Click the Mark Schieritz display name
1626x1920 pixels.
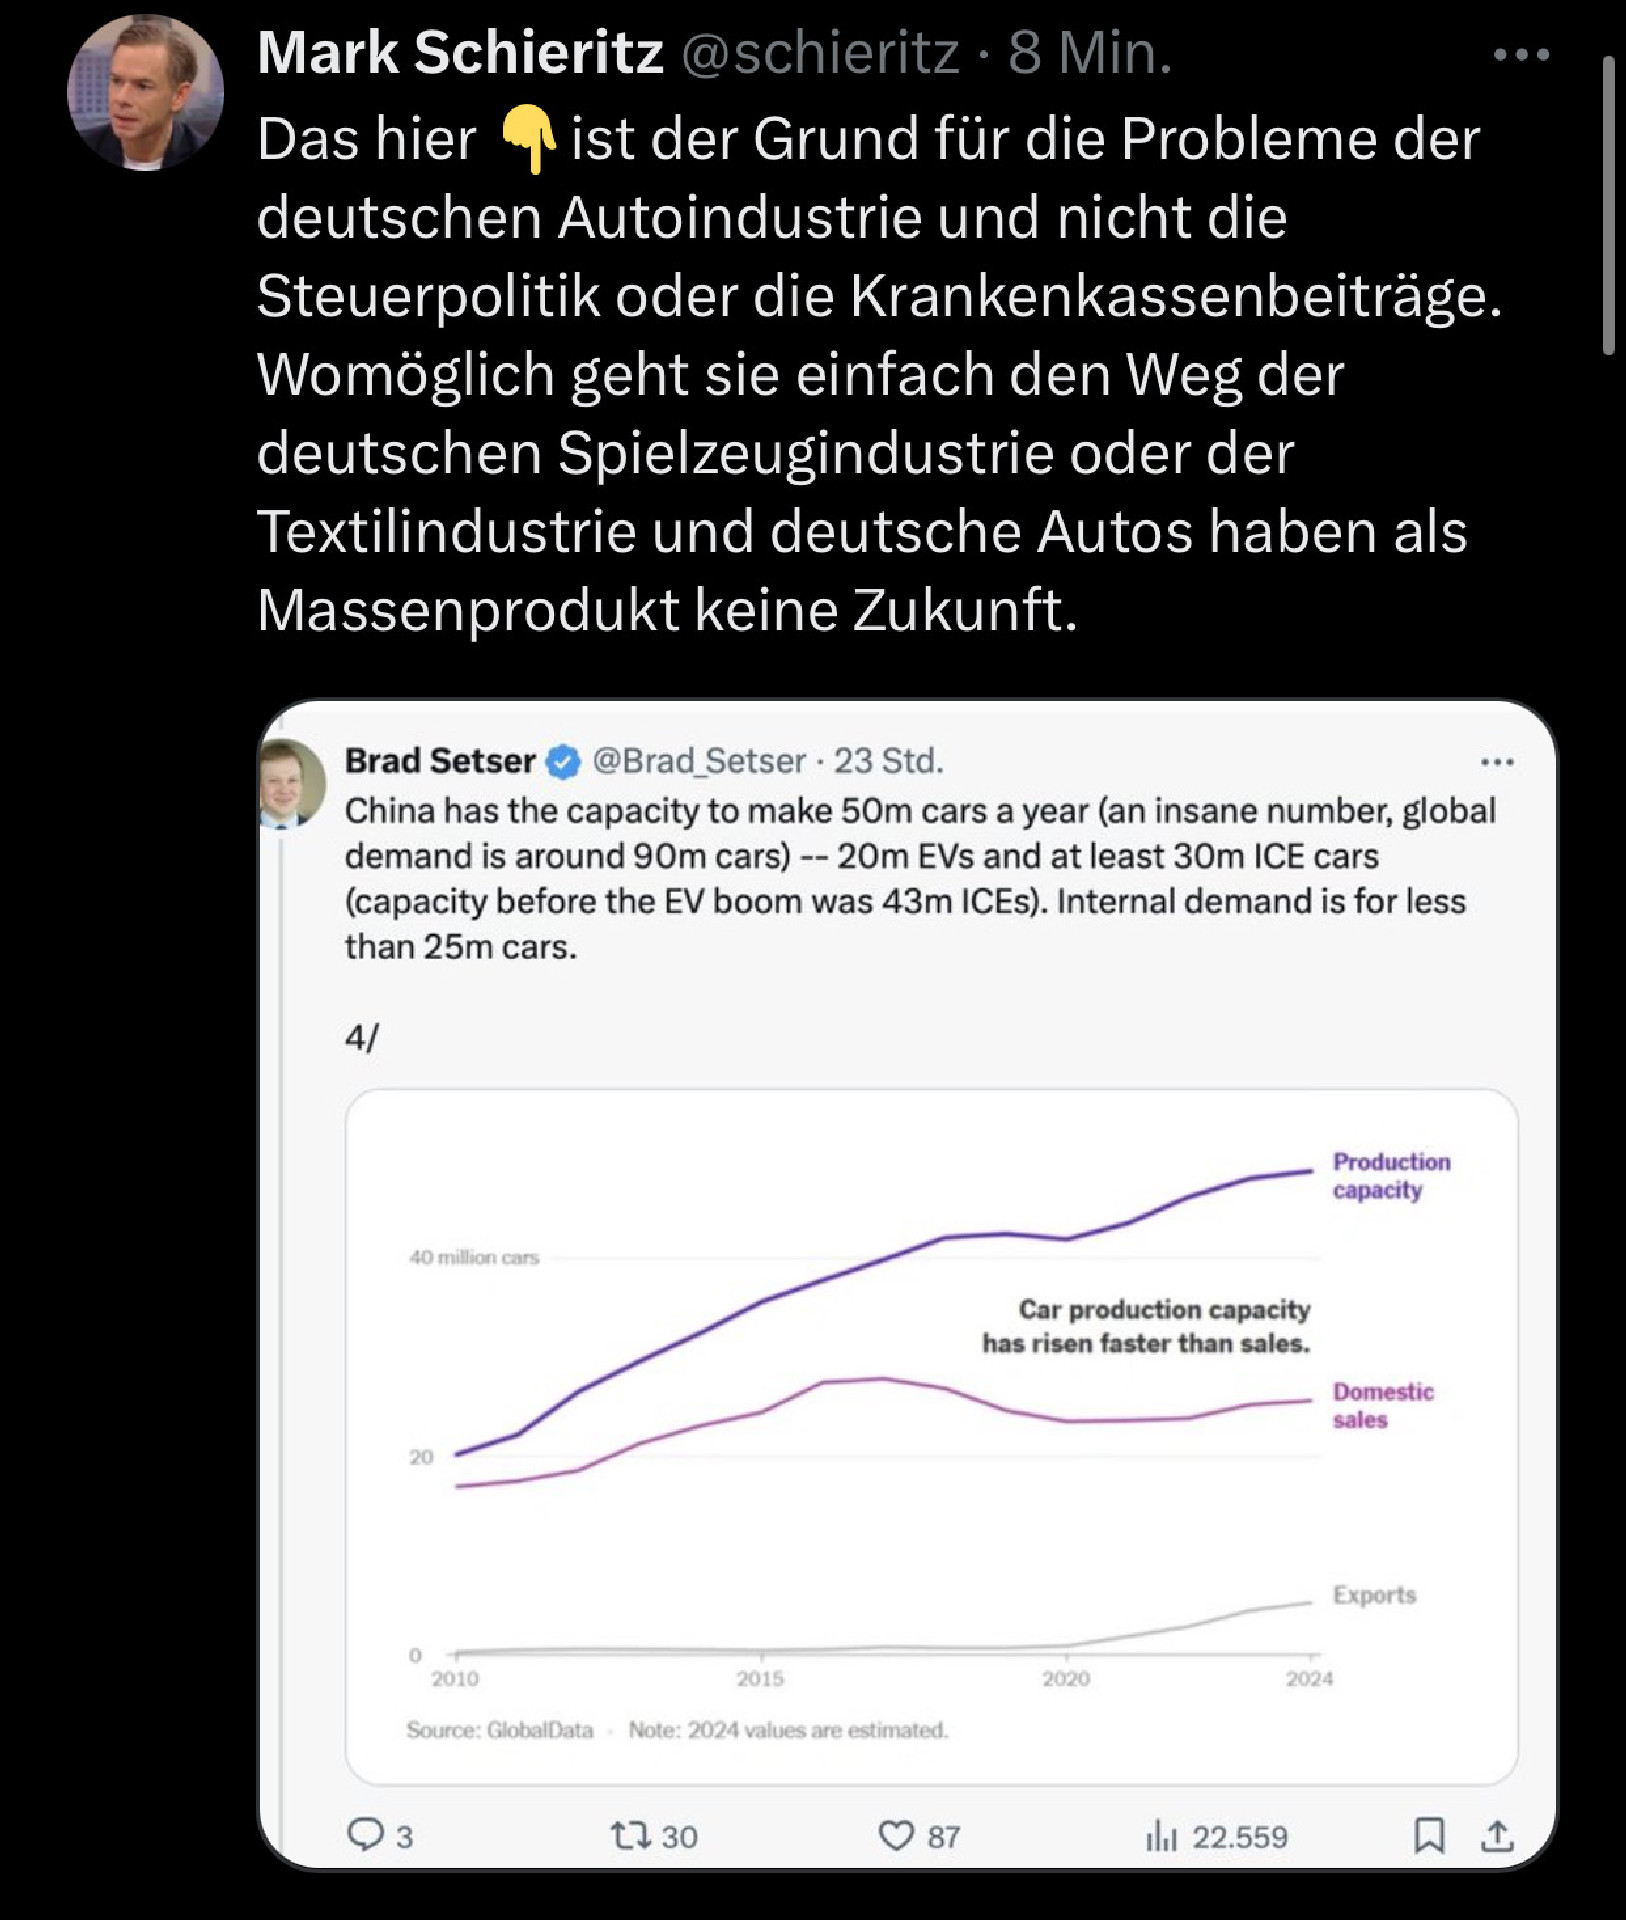(x=460, y=52)
